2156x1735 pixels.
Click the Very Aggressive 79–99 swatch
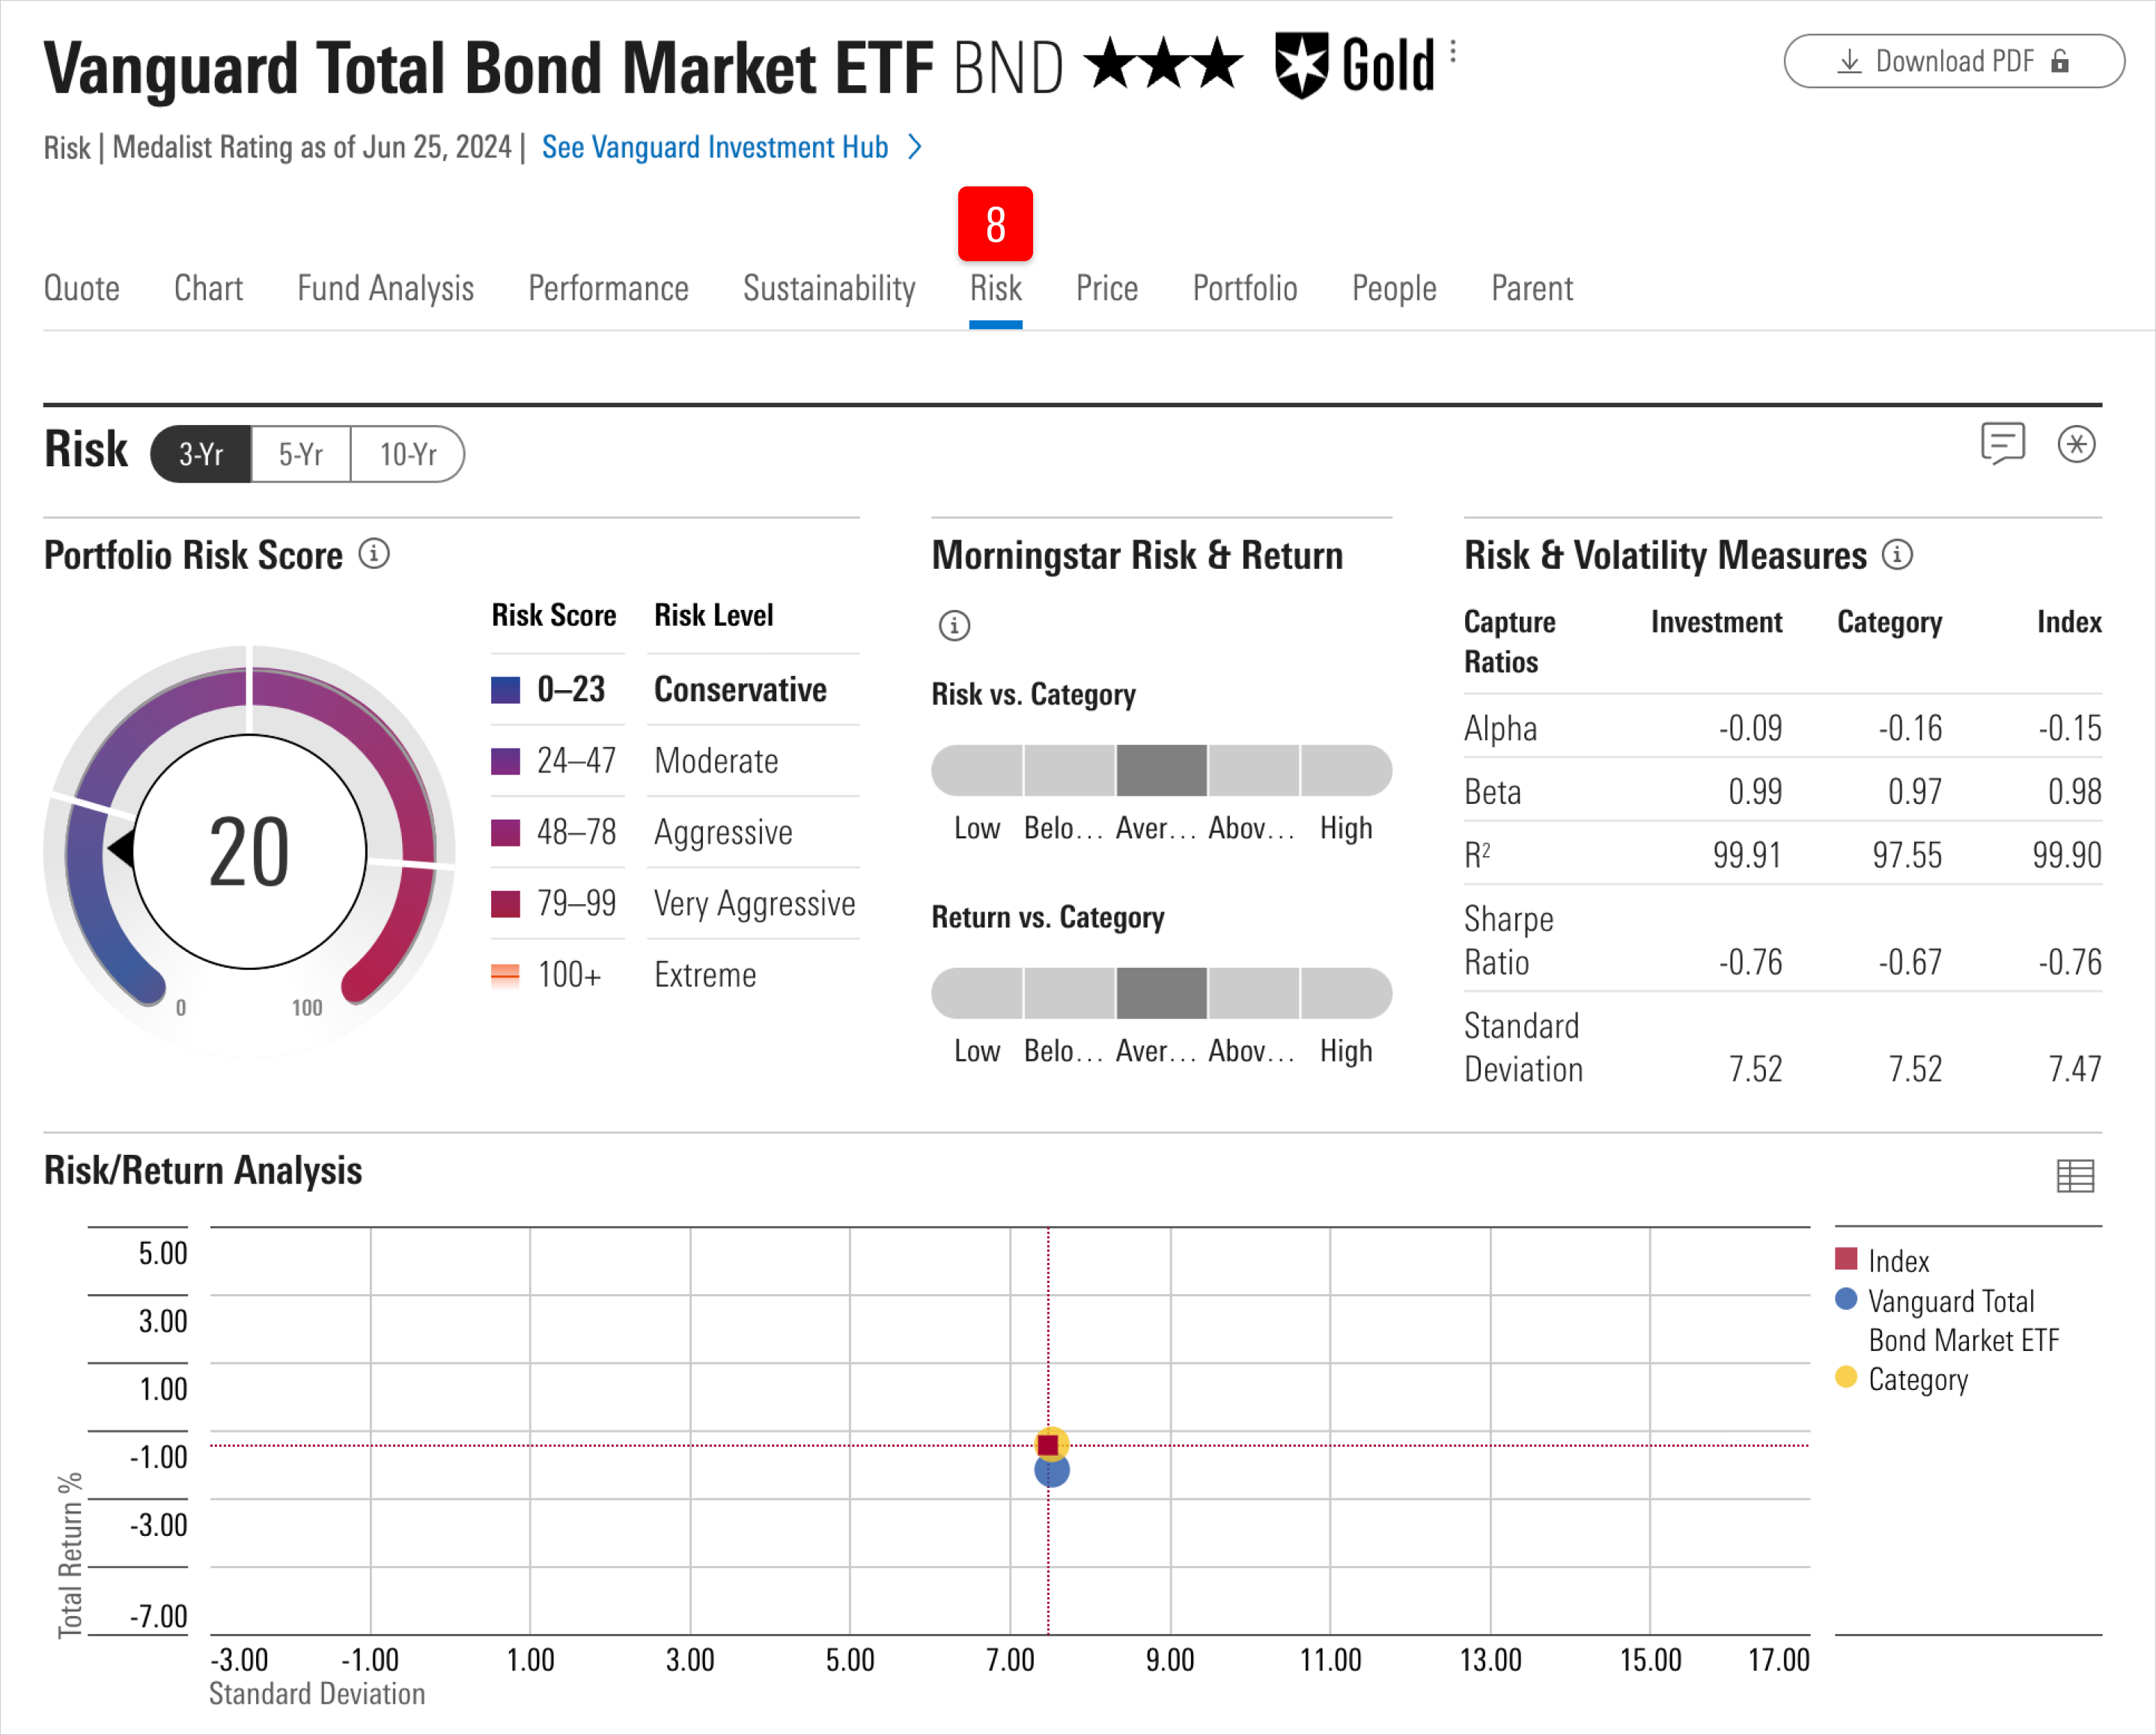505,903
